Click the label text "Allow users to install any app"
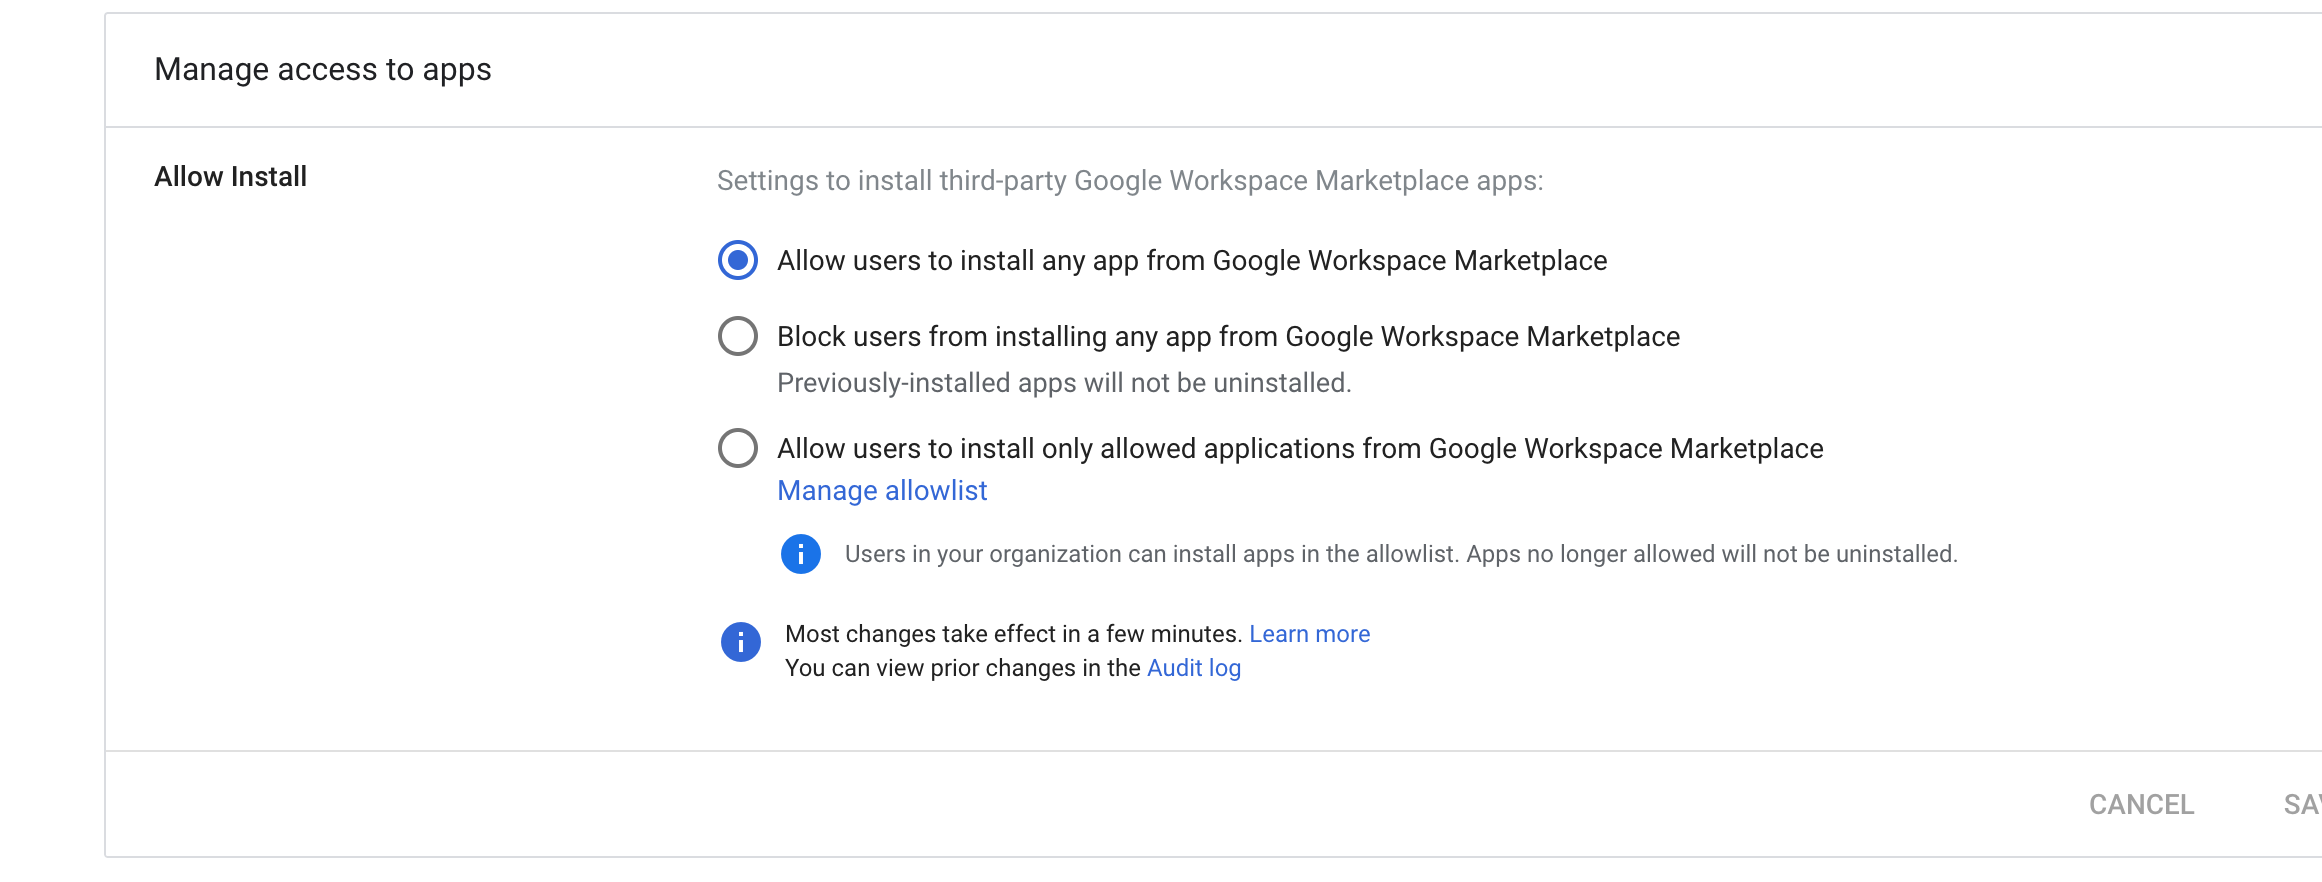 tap(1192, 261)
